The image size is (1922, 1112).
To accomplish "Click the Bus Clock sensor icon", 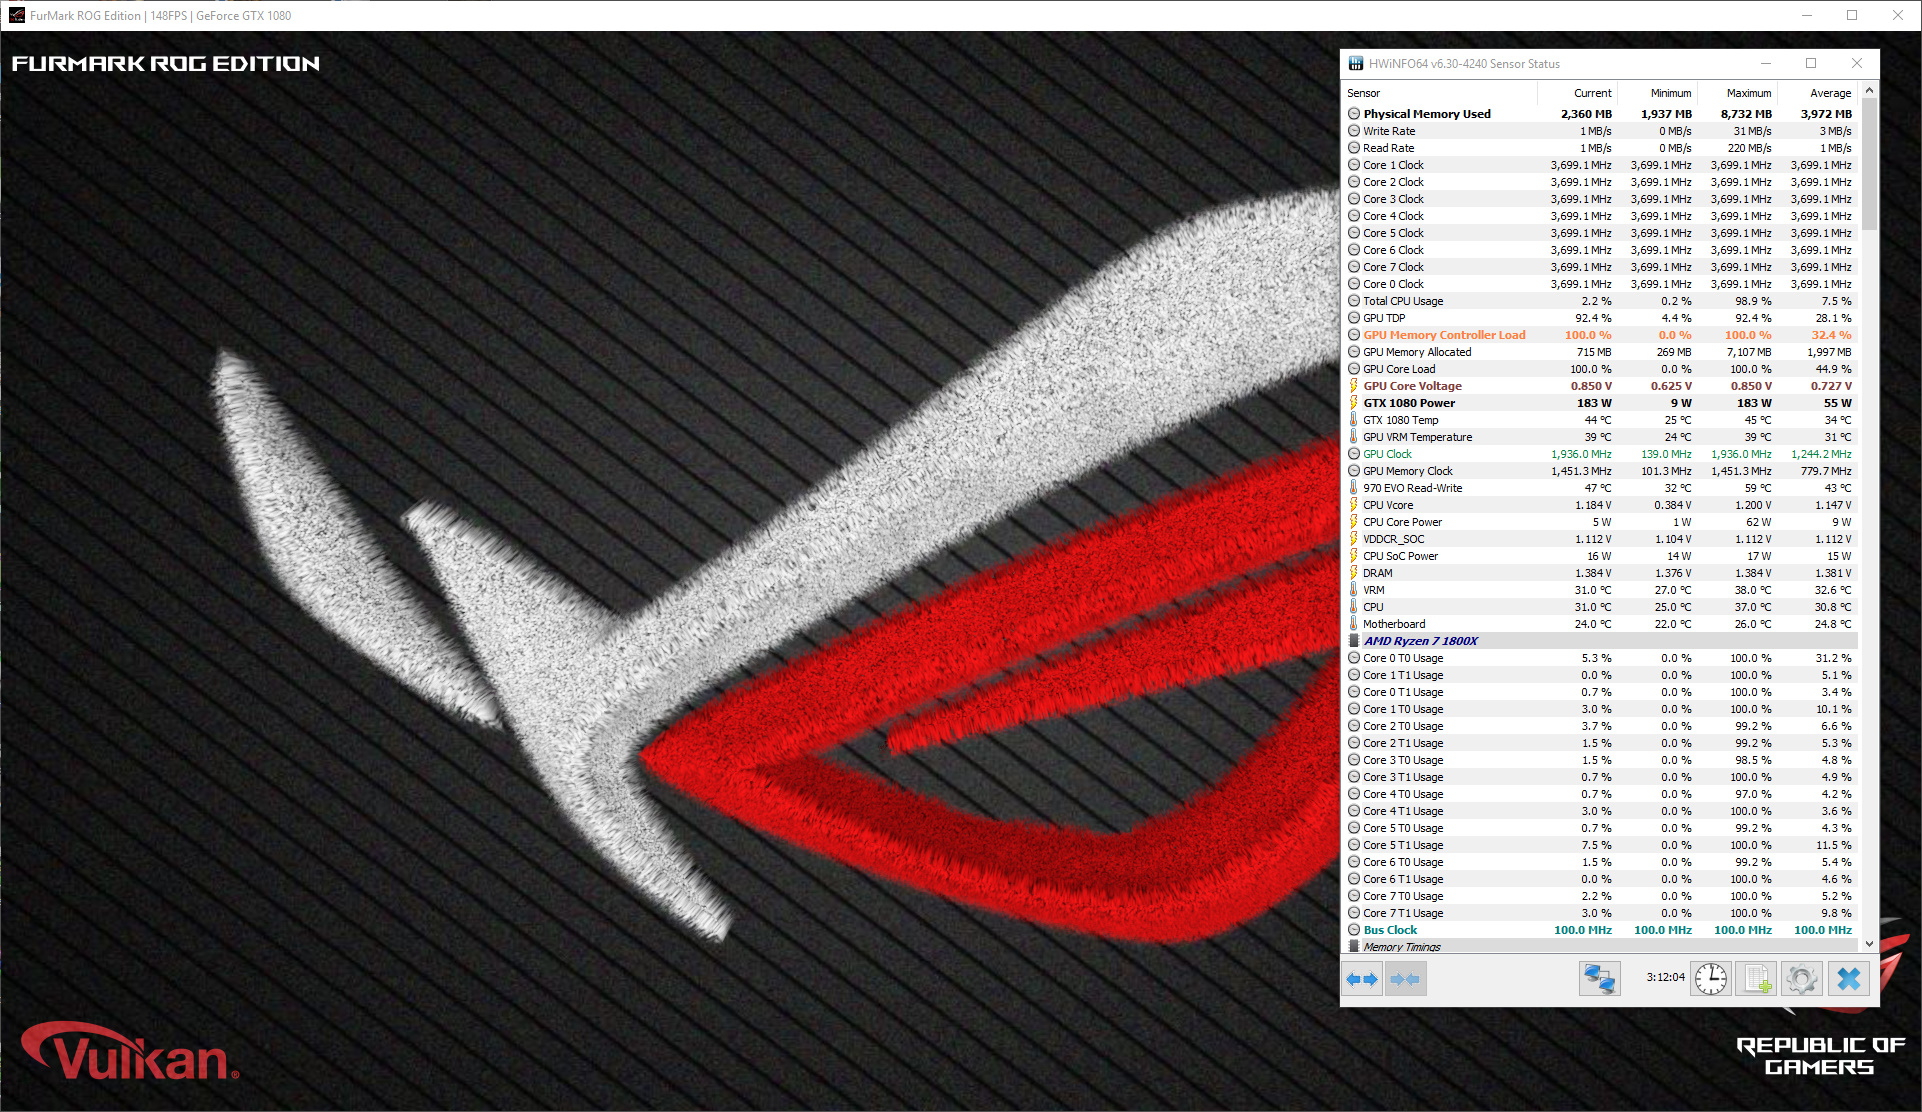I will pos(1354,930).
